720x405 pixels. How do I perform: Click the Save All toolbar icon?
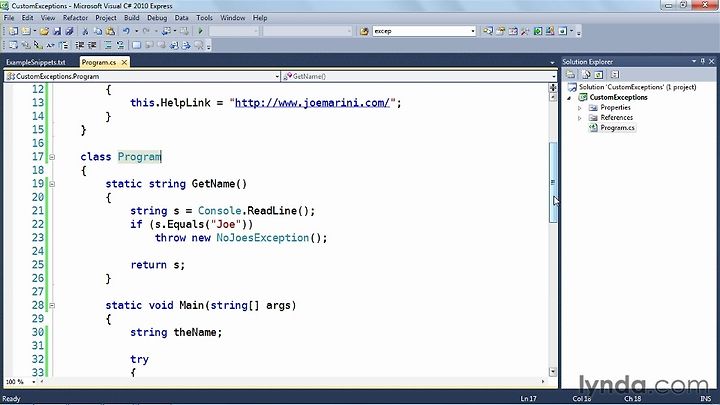click(x=69, y=31)
